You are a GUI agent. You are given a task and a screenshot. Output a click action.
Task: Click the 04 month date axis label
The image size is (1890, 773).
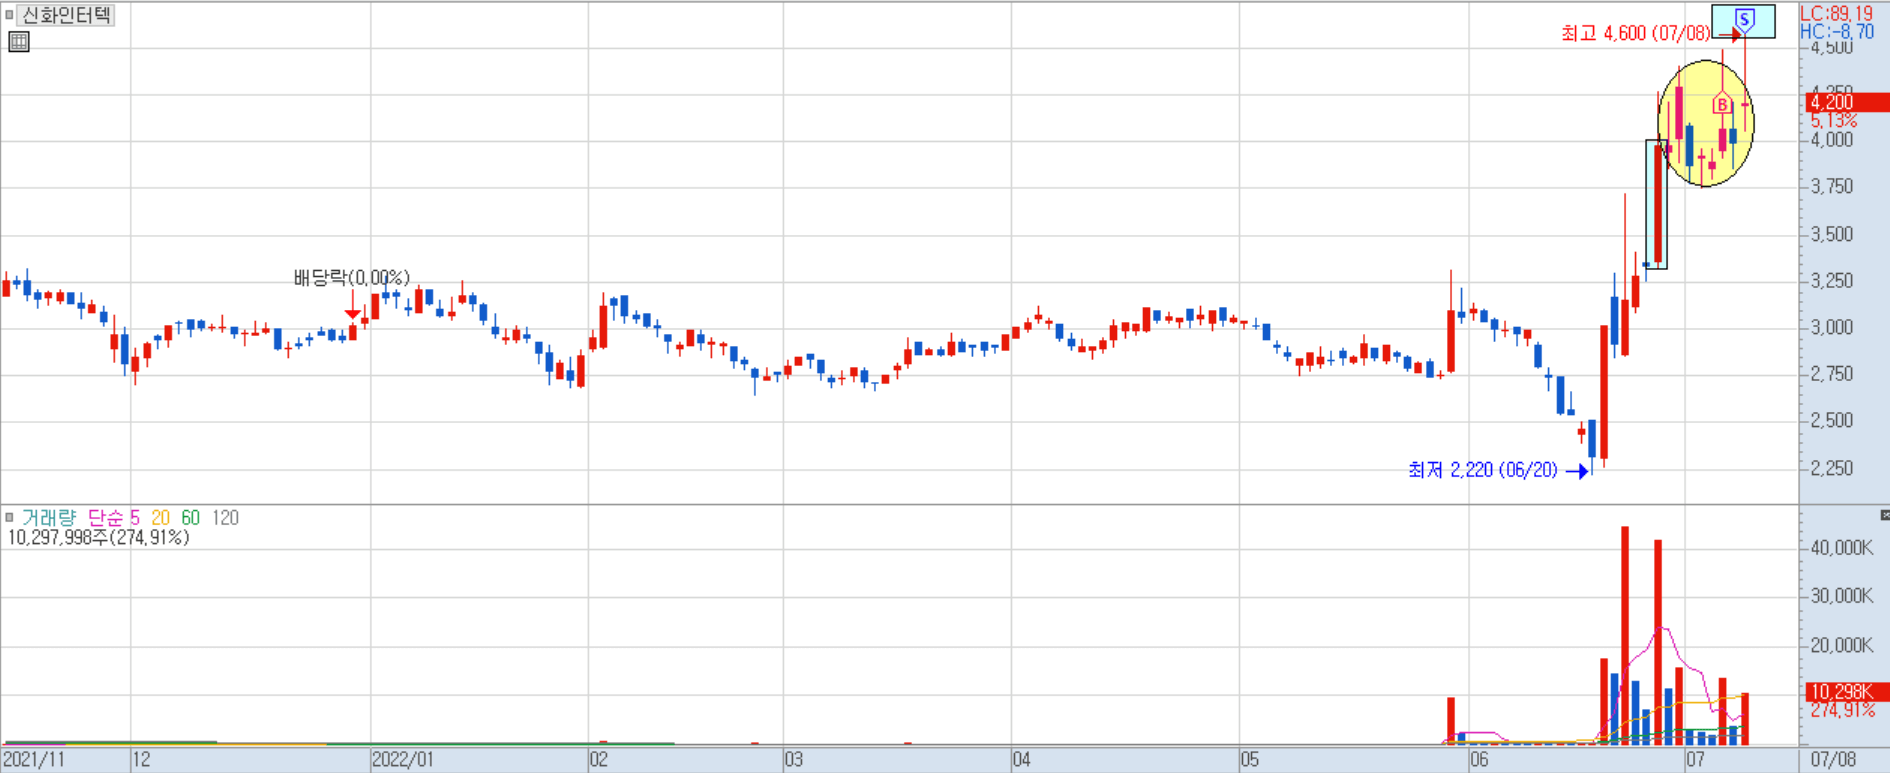[x=1021, y=760]
